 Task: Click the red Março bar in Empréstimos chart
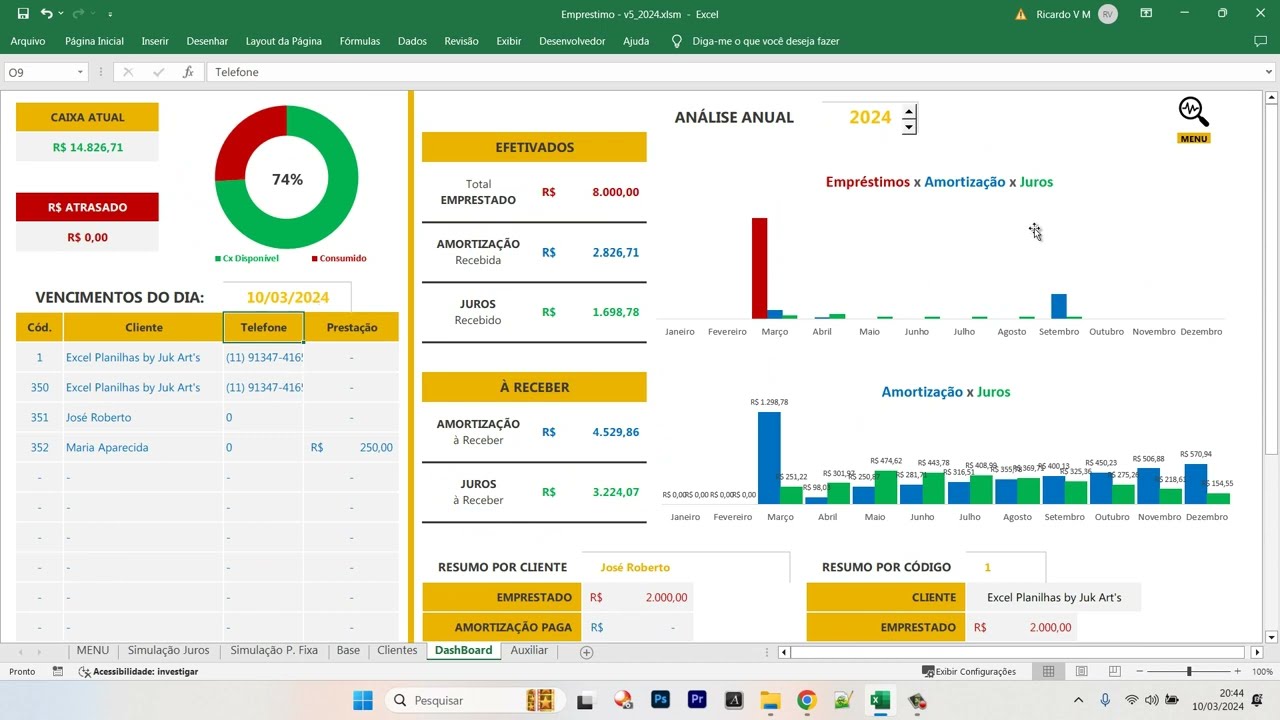click(x=759, y=268)
